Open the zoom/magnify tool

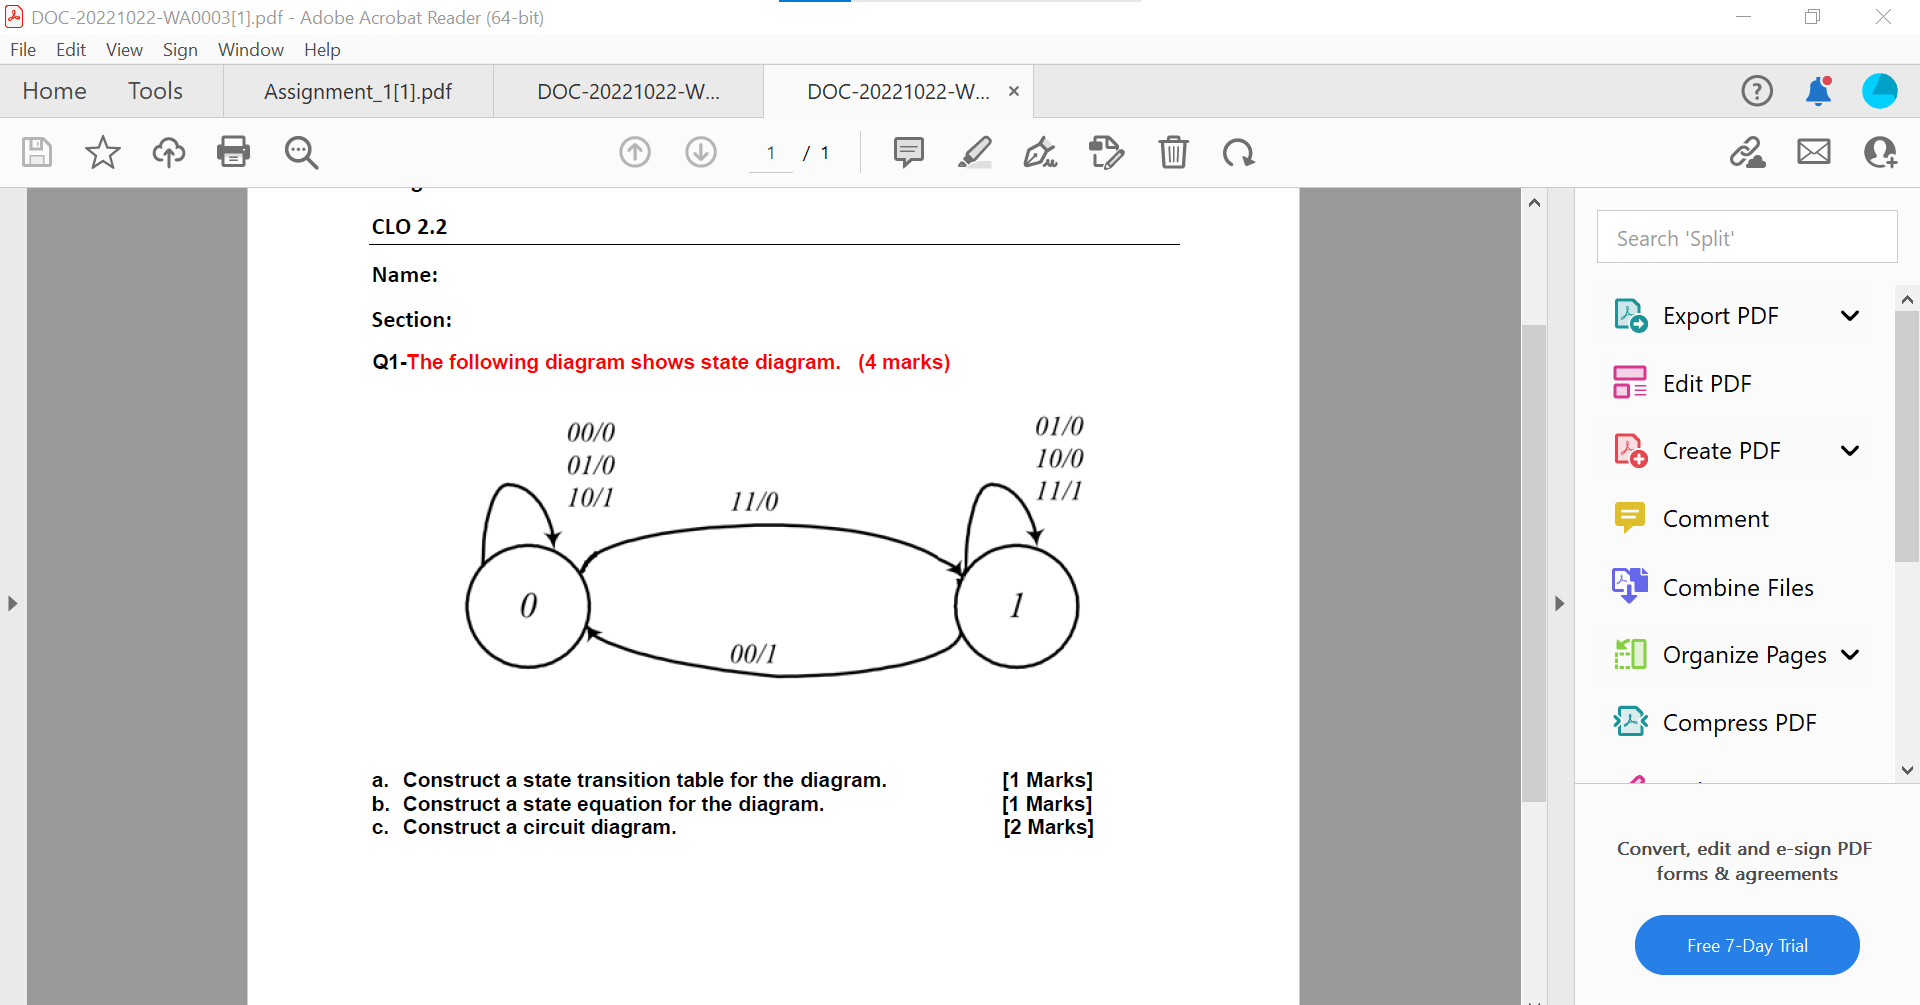pos(301,152)
